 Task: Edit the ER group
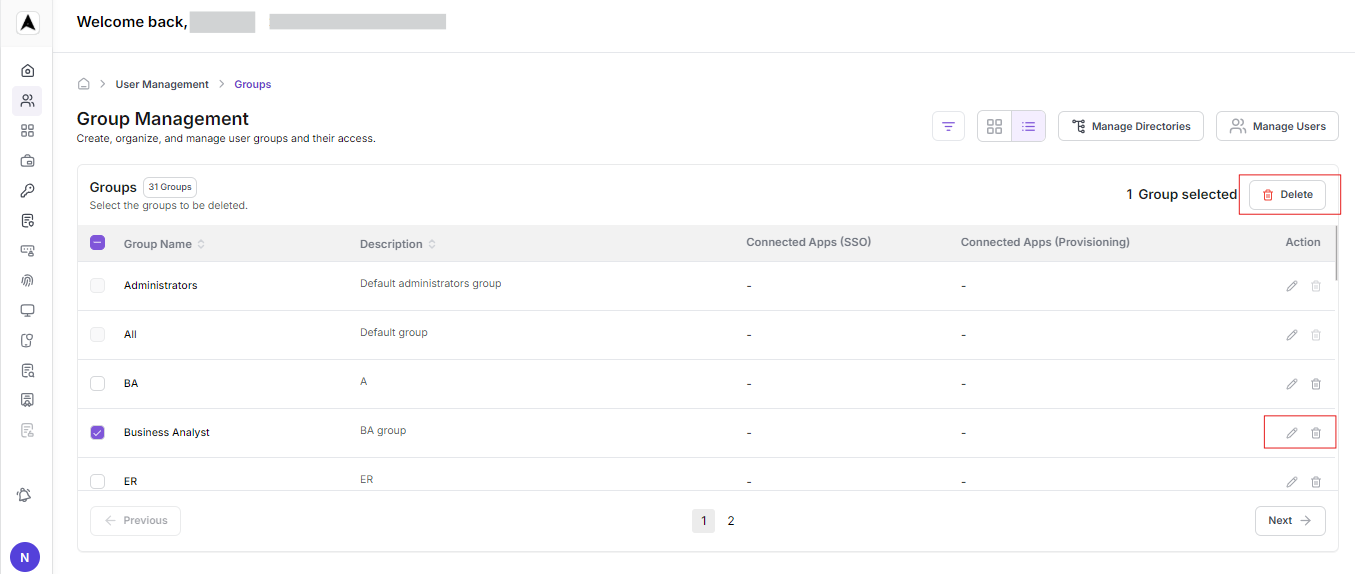1292,482
